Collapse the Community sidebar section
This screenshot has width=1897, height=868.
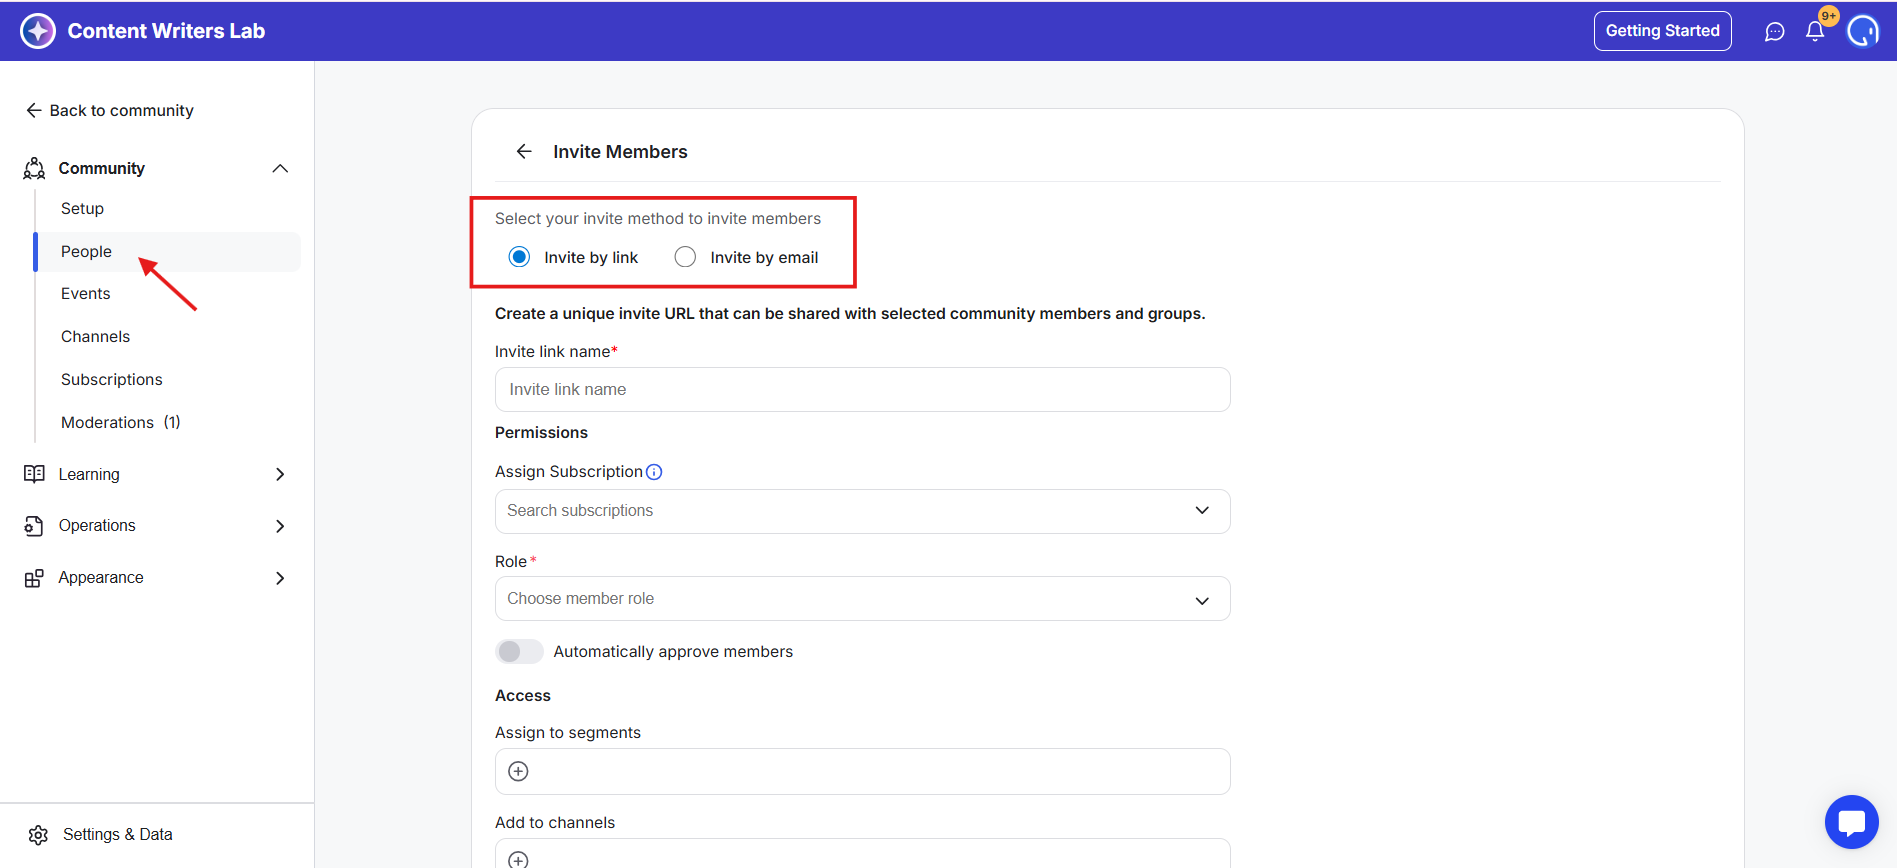coord(280,168)
